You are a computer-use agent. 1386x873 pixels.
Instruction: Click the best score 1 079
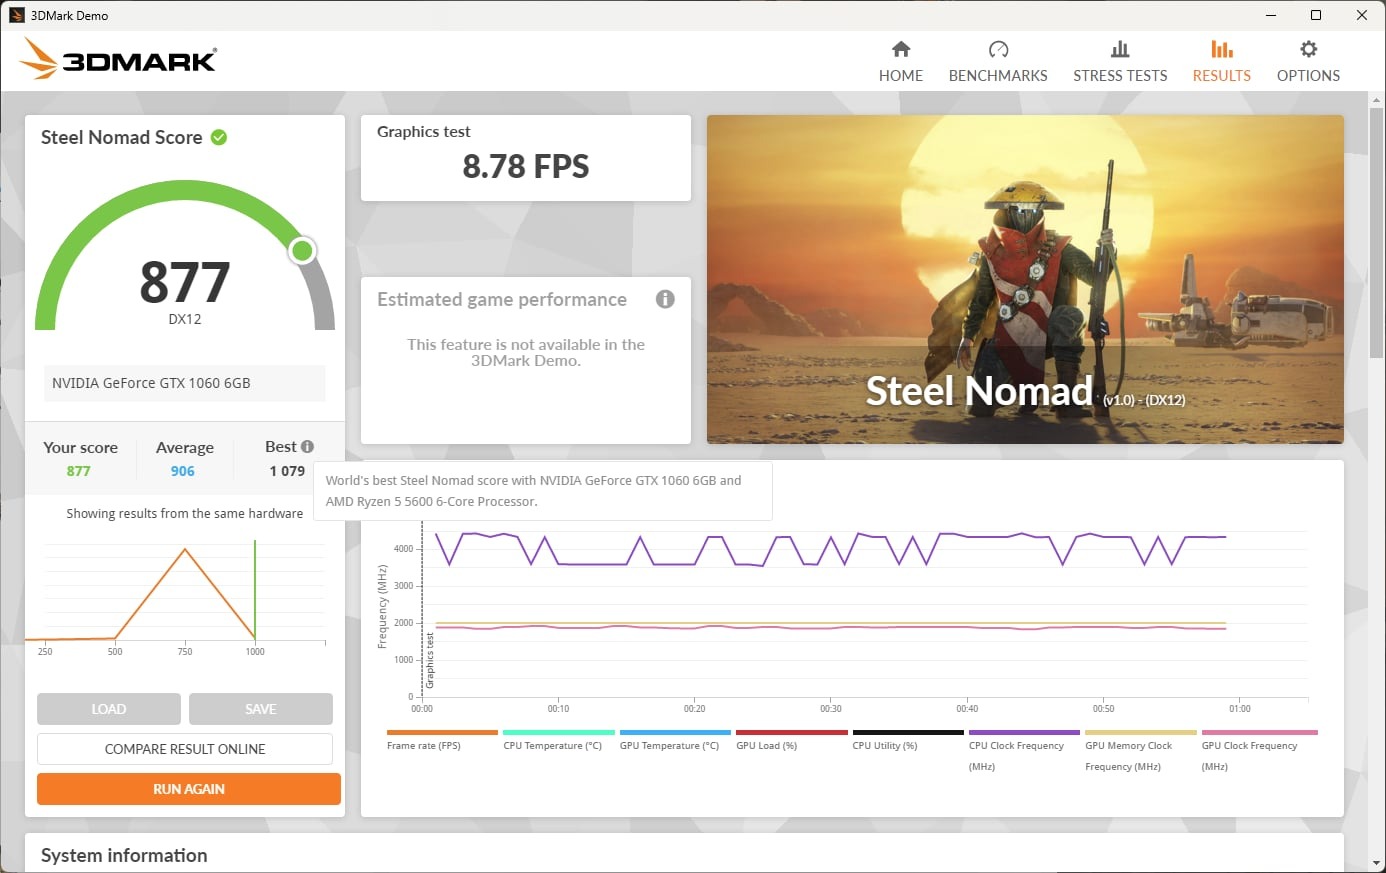tap(287, 471)
